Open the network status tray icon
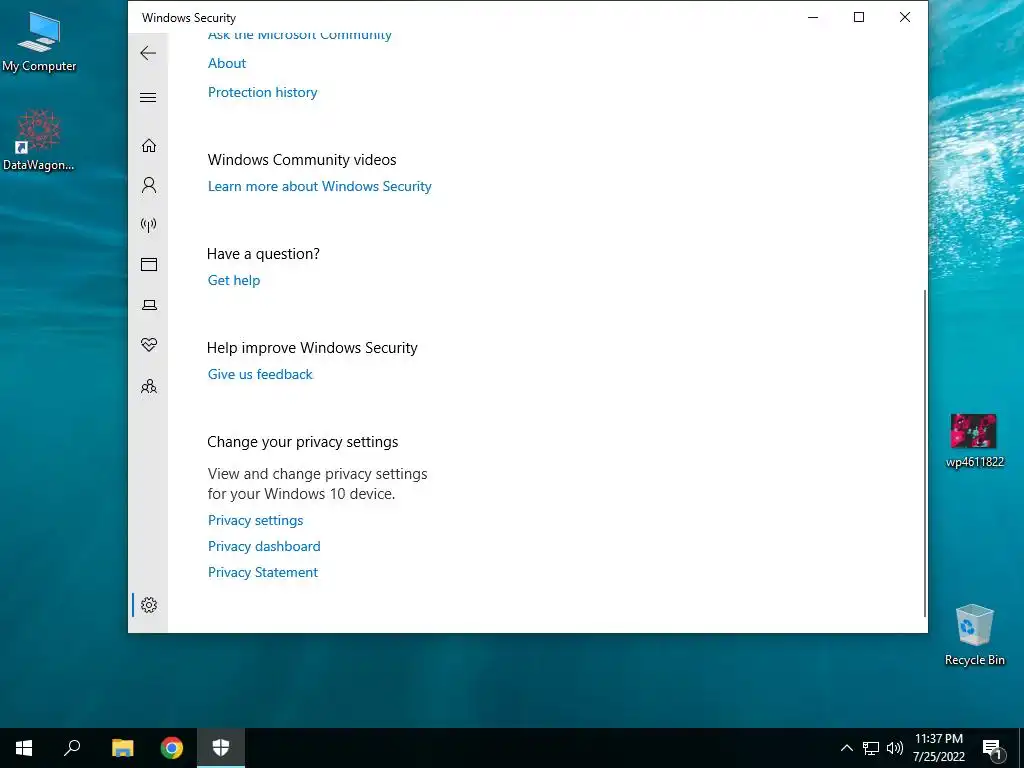 (871, 748)
